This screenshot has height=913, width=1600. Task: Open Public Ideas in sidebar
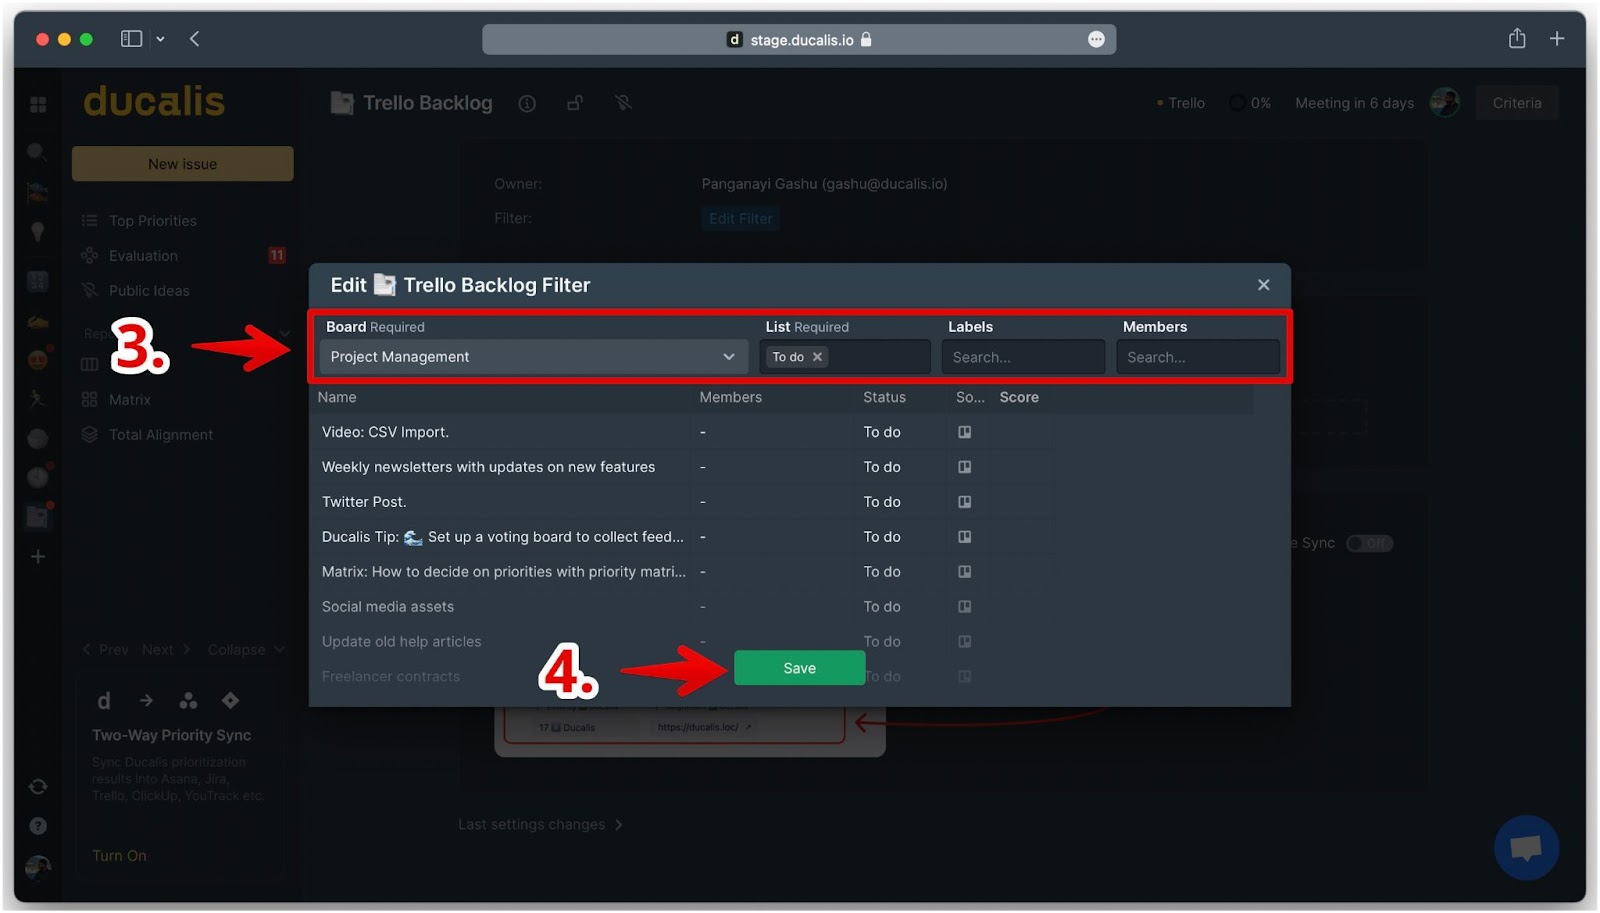point(149,291)
